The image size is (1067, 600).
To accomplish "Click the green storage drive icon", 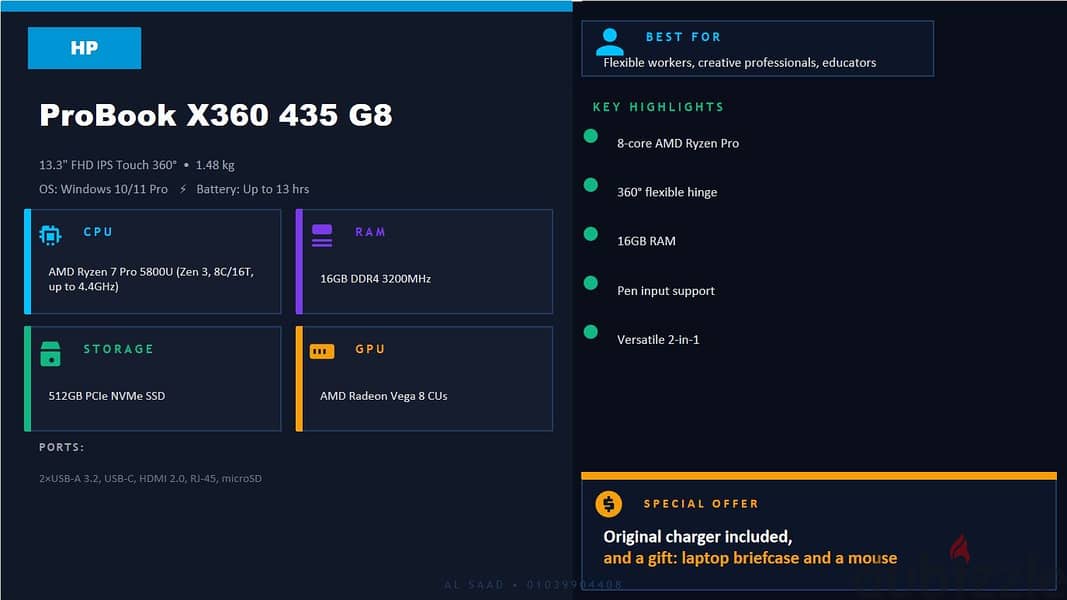I will [x=50, y=354].
